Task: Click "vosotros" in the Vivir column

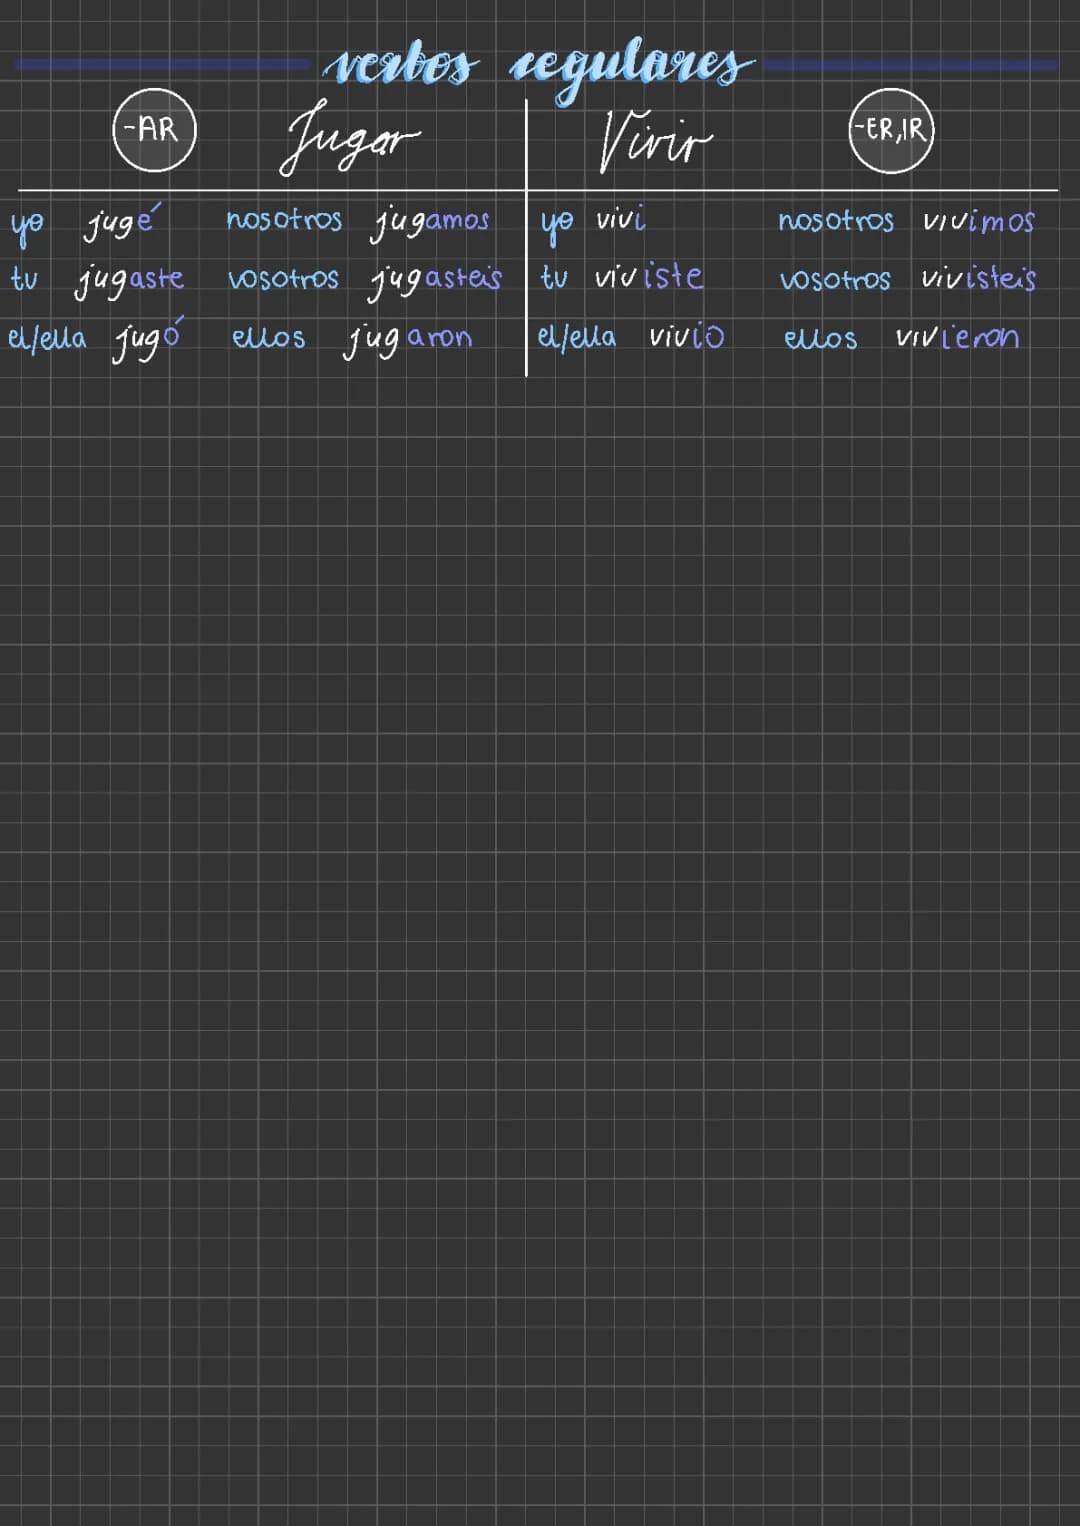Action: tap(835, 279)
